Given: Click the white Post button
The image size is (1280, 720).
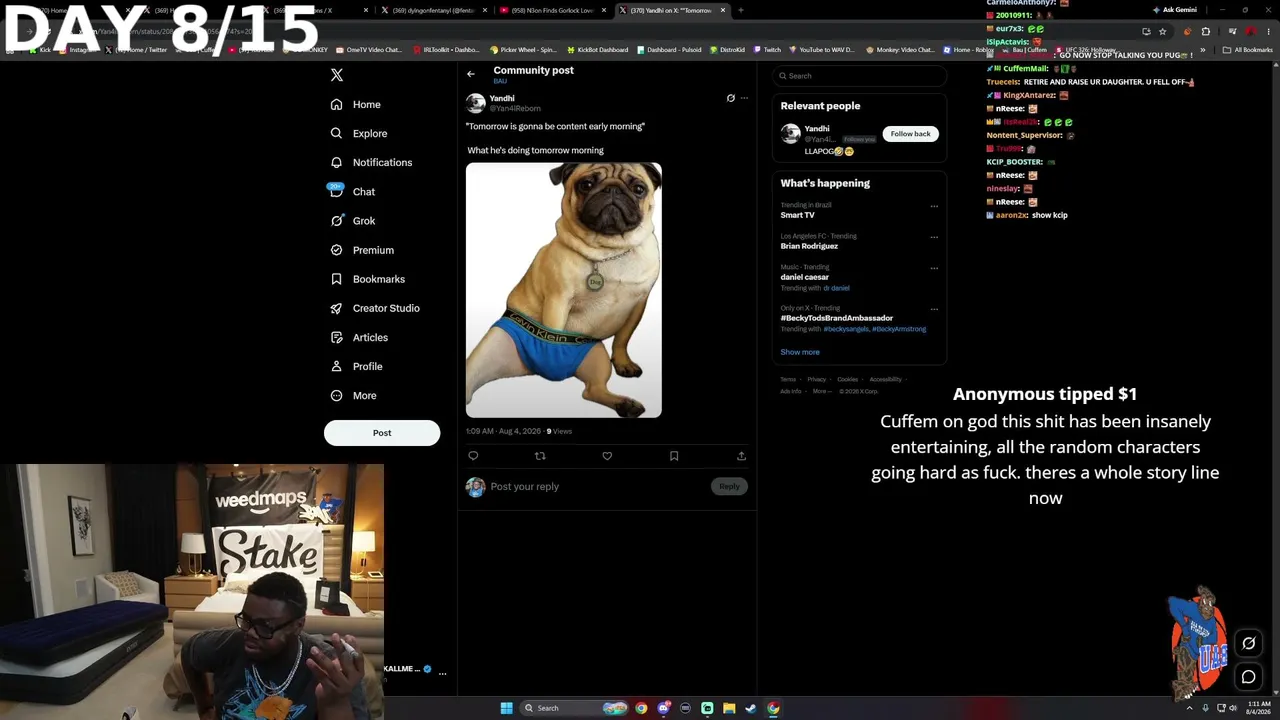Looking at the screenshot, I should [382, 433].
